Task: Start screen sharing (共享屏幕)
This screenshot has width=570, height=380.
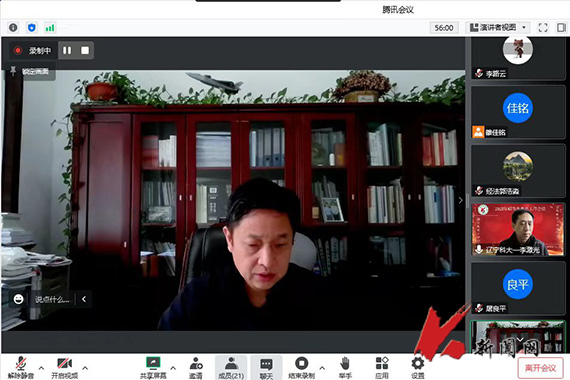Action: [x=153, y=368]
